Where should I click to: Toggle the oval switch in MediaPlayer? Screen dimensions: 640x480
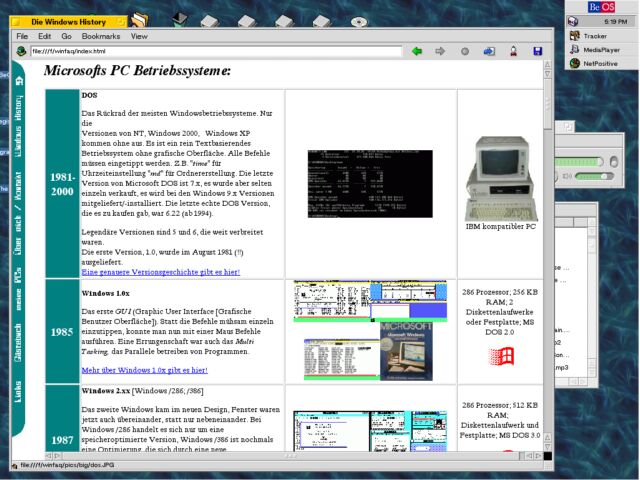(x=613, y=162)
